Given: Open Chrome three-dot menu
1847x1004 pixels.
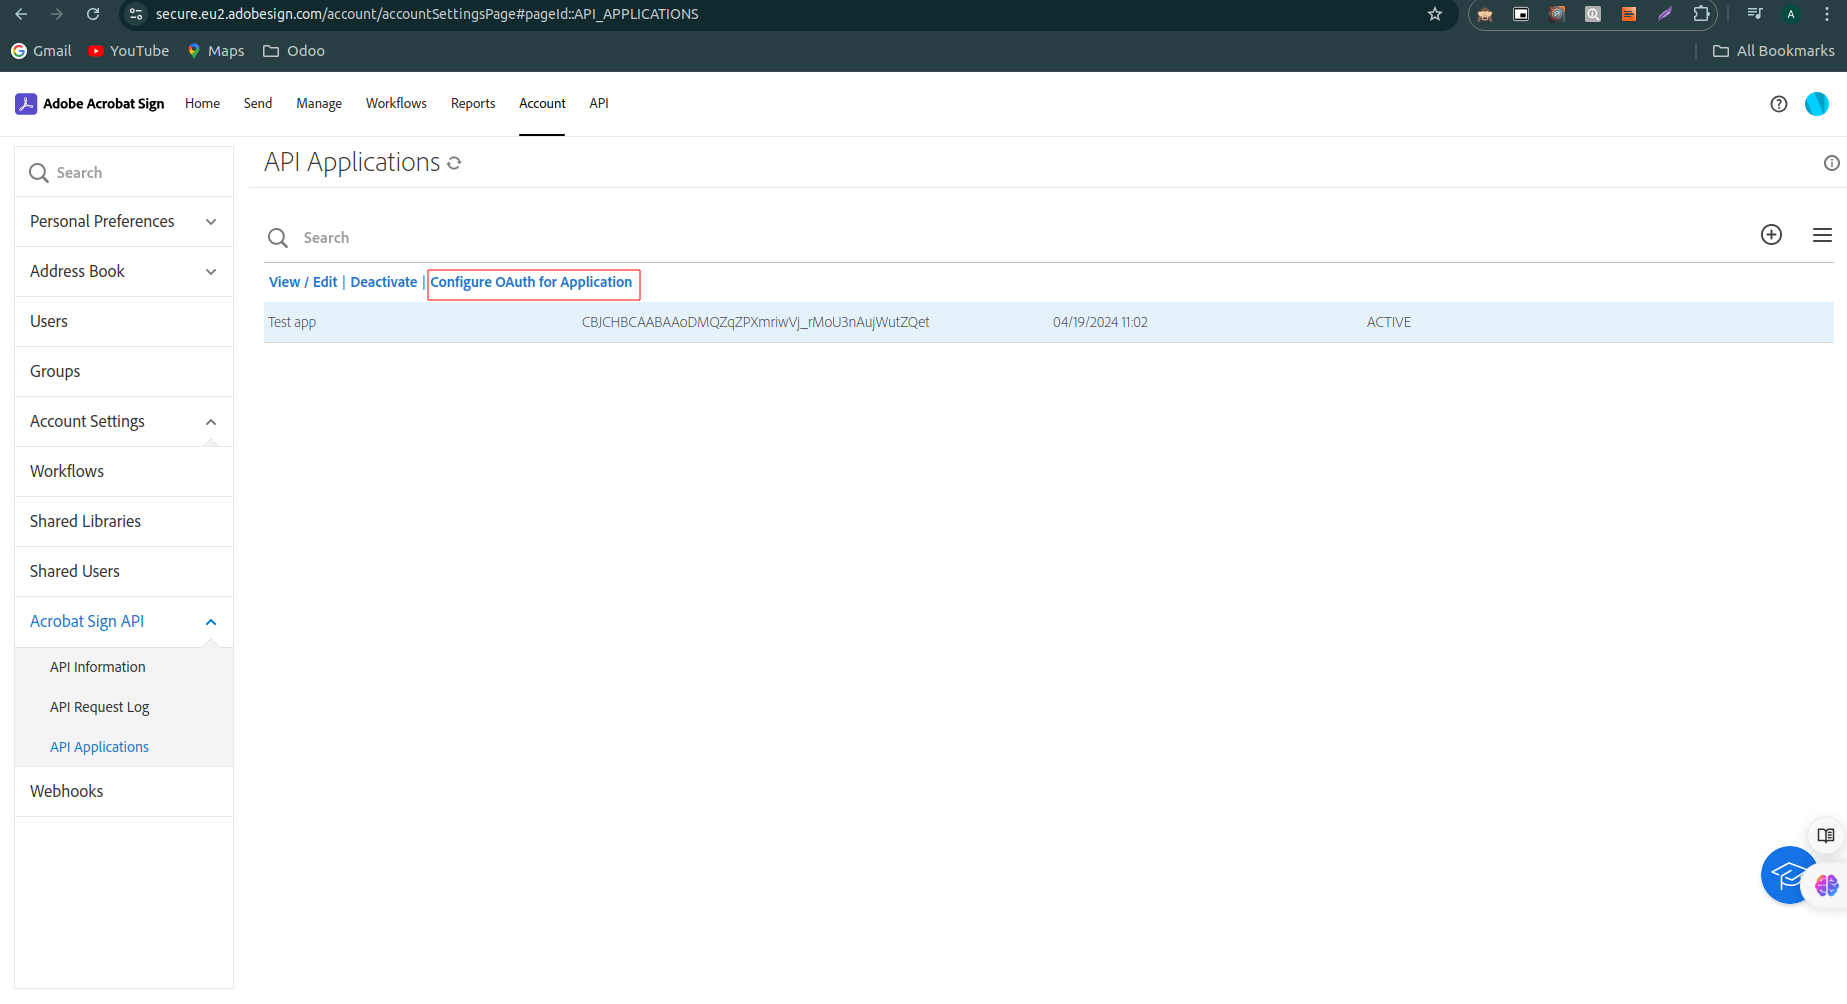Looking at the screenshot, I should [1827, 14].
